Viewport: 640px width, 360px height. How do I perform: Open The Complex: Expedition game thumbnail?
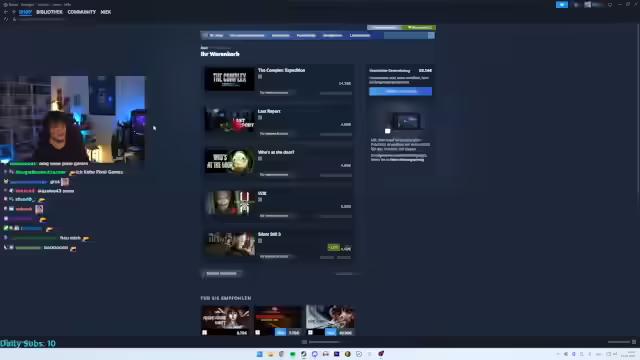[x=229, y=79]
